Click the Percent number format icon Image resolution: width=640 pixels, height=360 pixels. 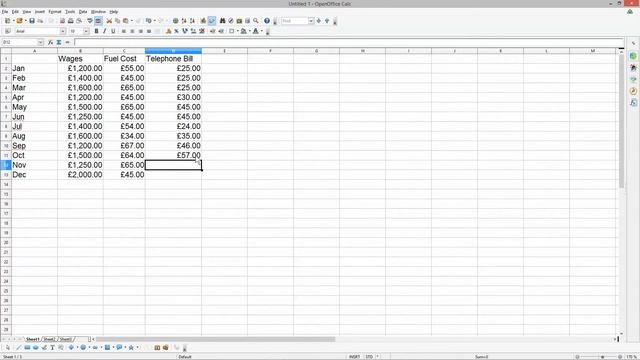pyautogui.click(x=176, y=31)
